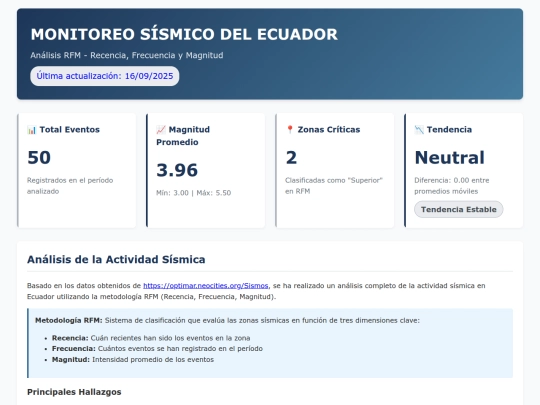Click the Última actualización: 16/09/2025 badge
540x405 pixels.
click(105, 76)
